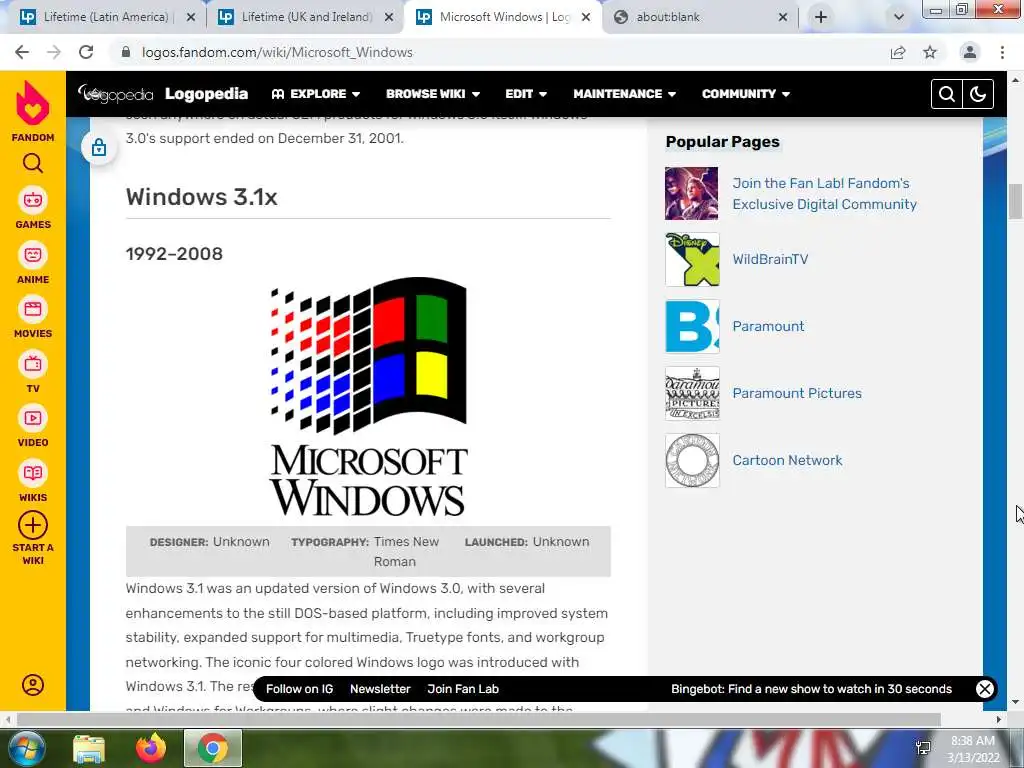
Task: Open Join the Fan Lab community link
Action: tap(824, 193)
